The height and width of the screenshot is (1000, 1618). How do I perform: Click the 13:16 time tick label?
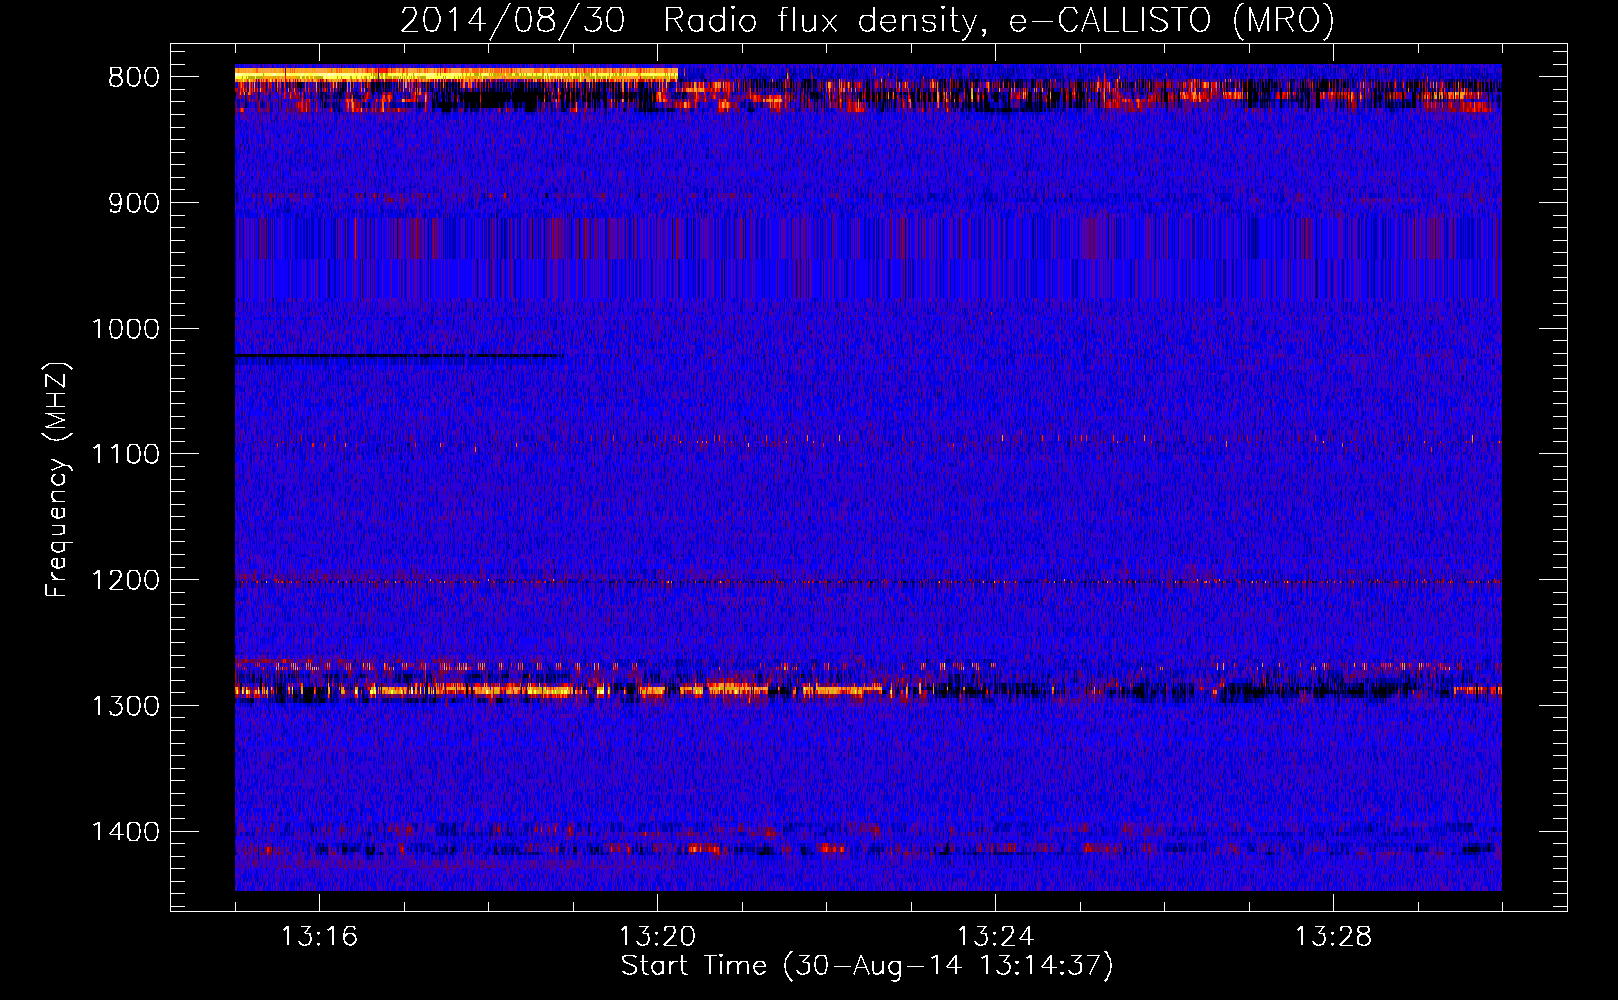[319, 937]
